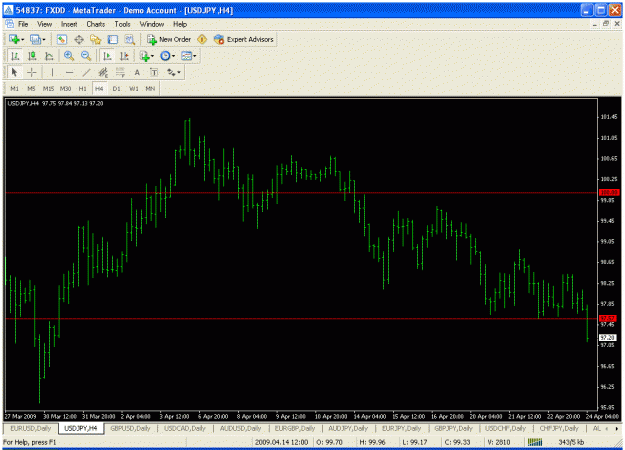625x450 pixels.
Task: Switch to GBPUSD,Daily chart tab
Action: tap(130, 428)
